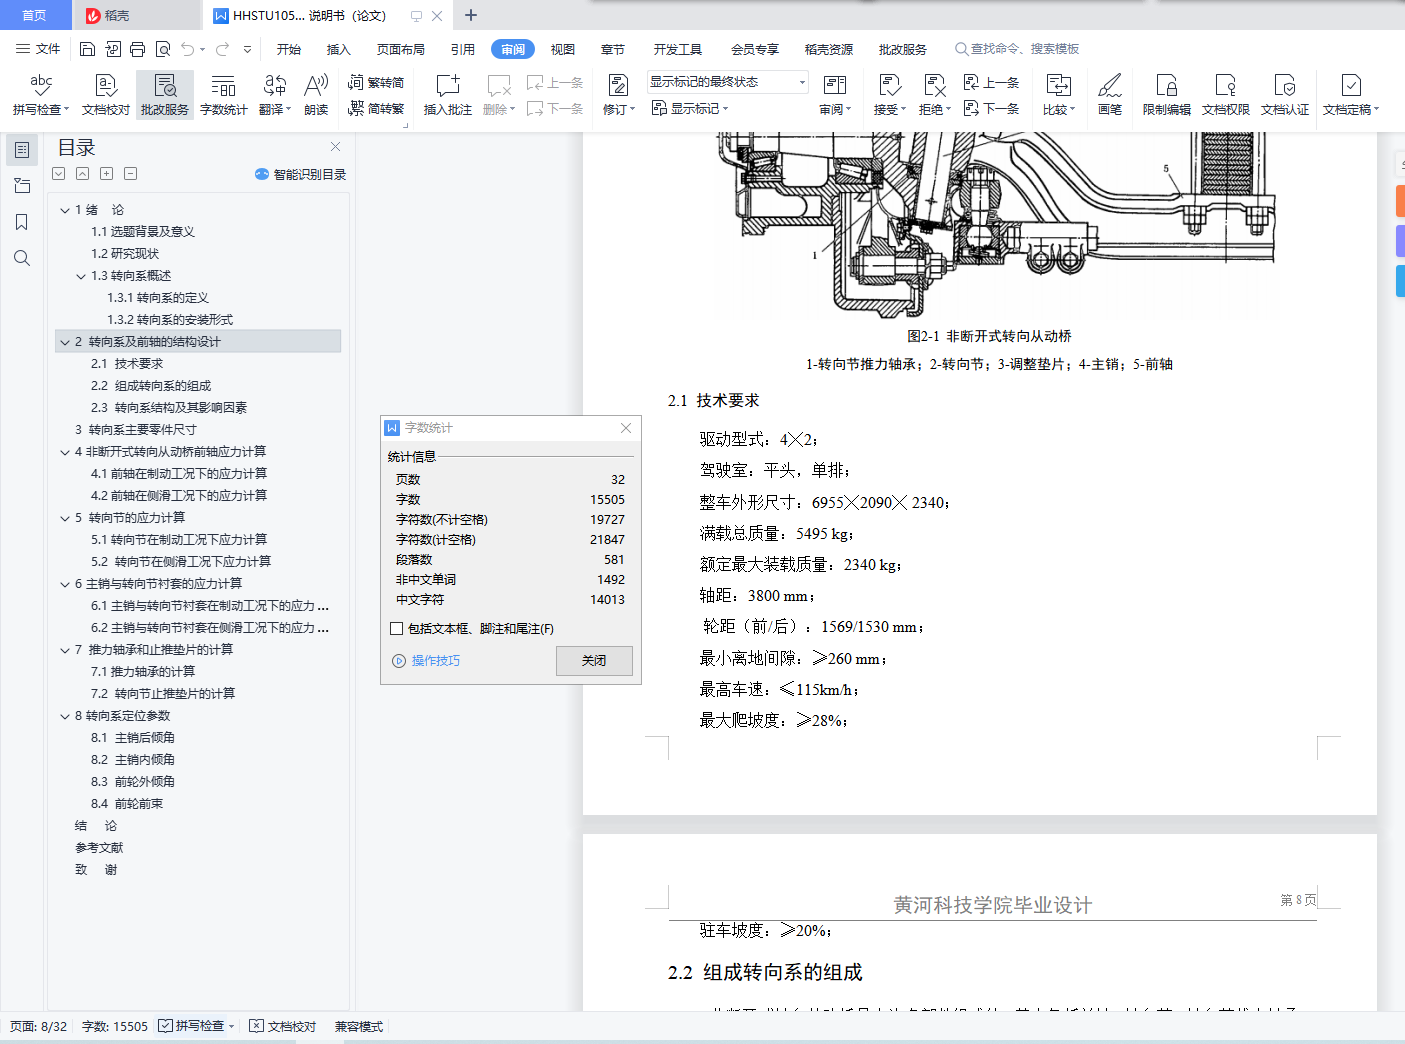Click the 查找命令、搜索模板 search field
Viewport: 1405px width, 1044px height.
point(1018,49)
